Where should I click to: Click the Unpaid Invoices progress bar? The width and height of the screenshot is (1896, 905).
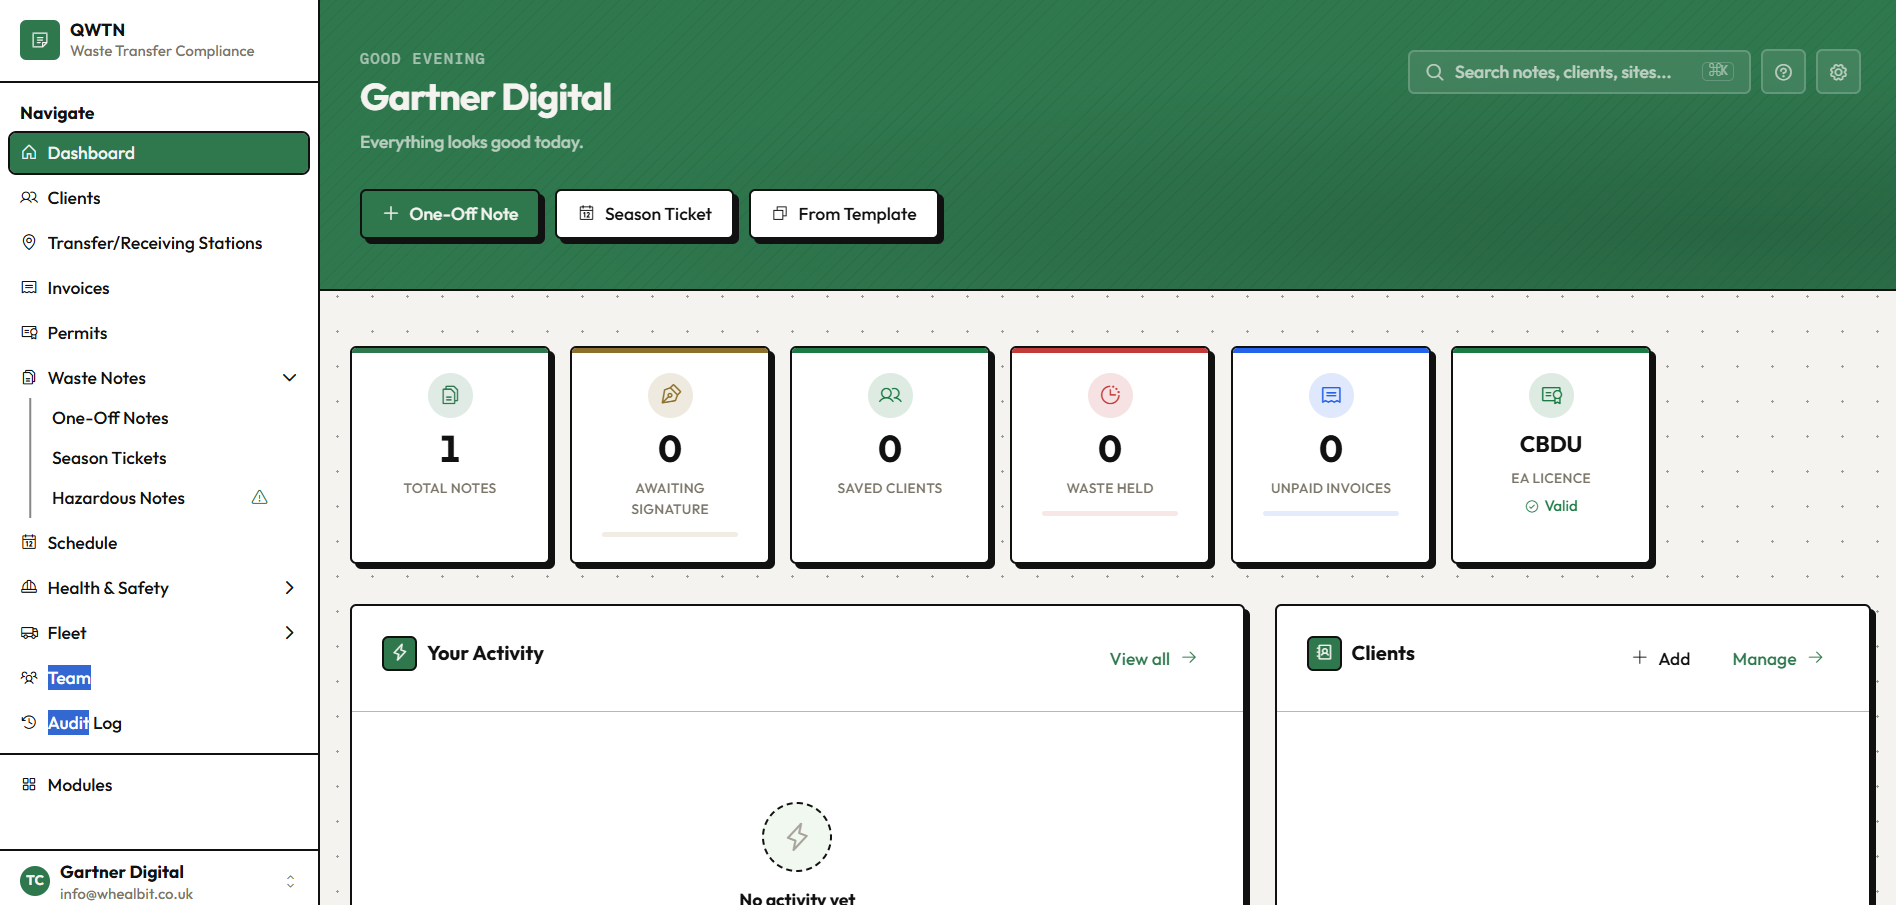tap(1331, 514)
